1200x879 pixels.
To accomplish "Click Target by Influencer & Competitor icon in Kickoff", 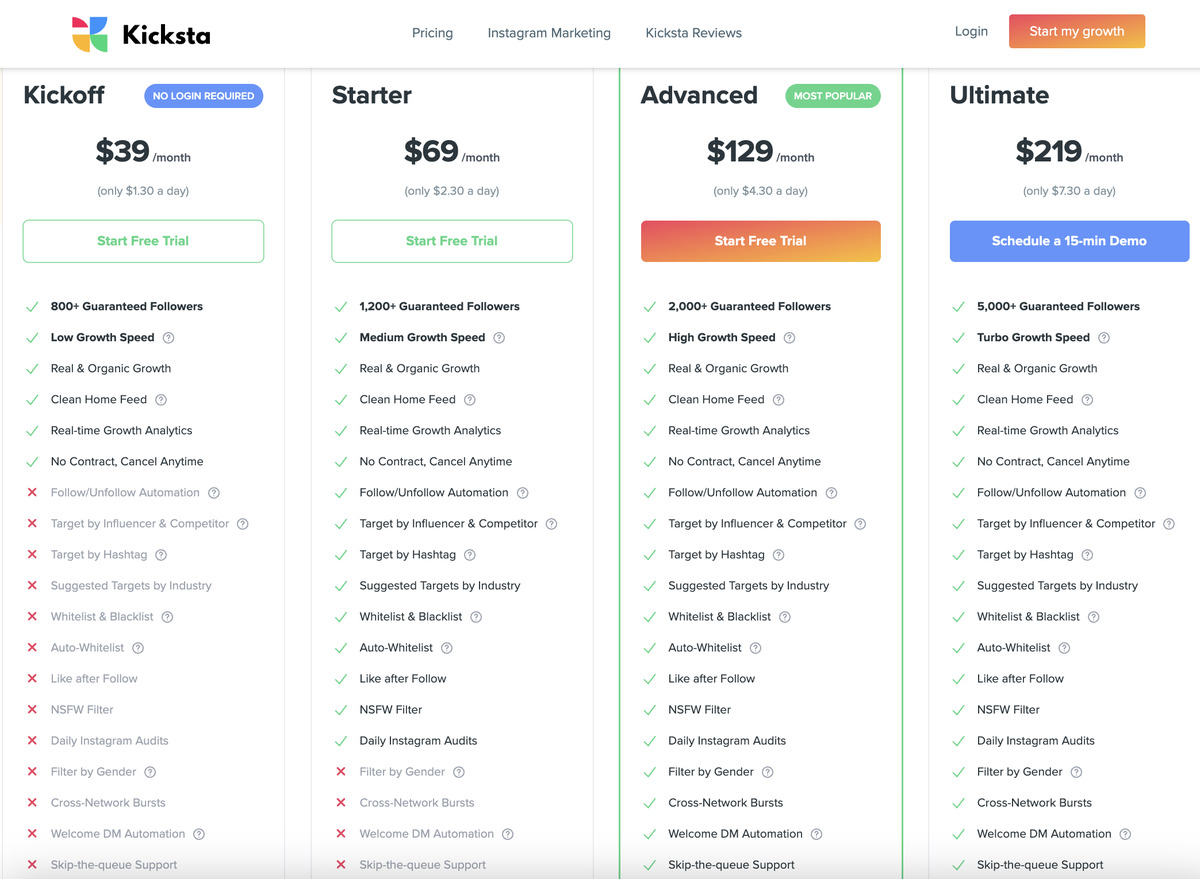I will (x=242, y=523).
